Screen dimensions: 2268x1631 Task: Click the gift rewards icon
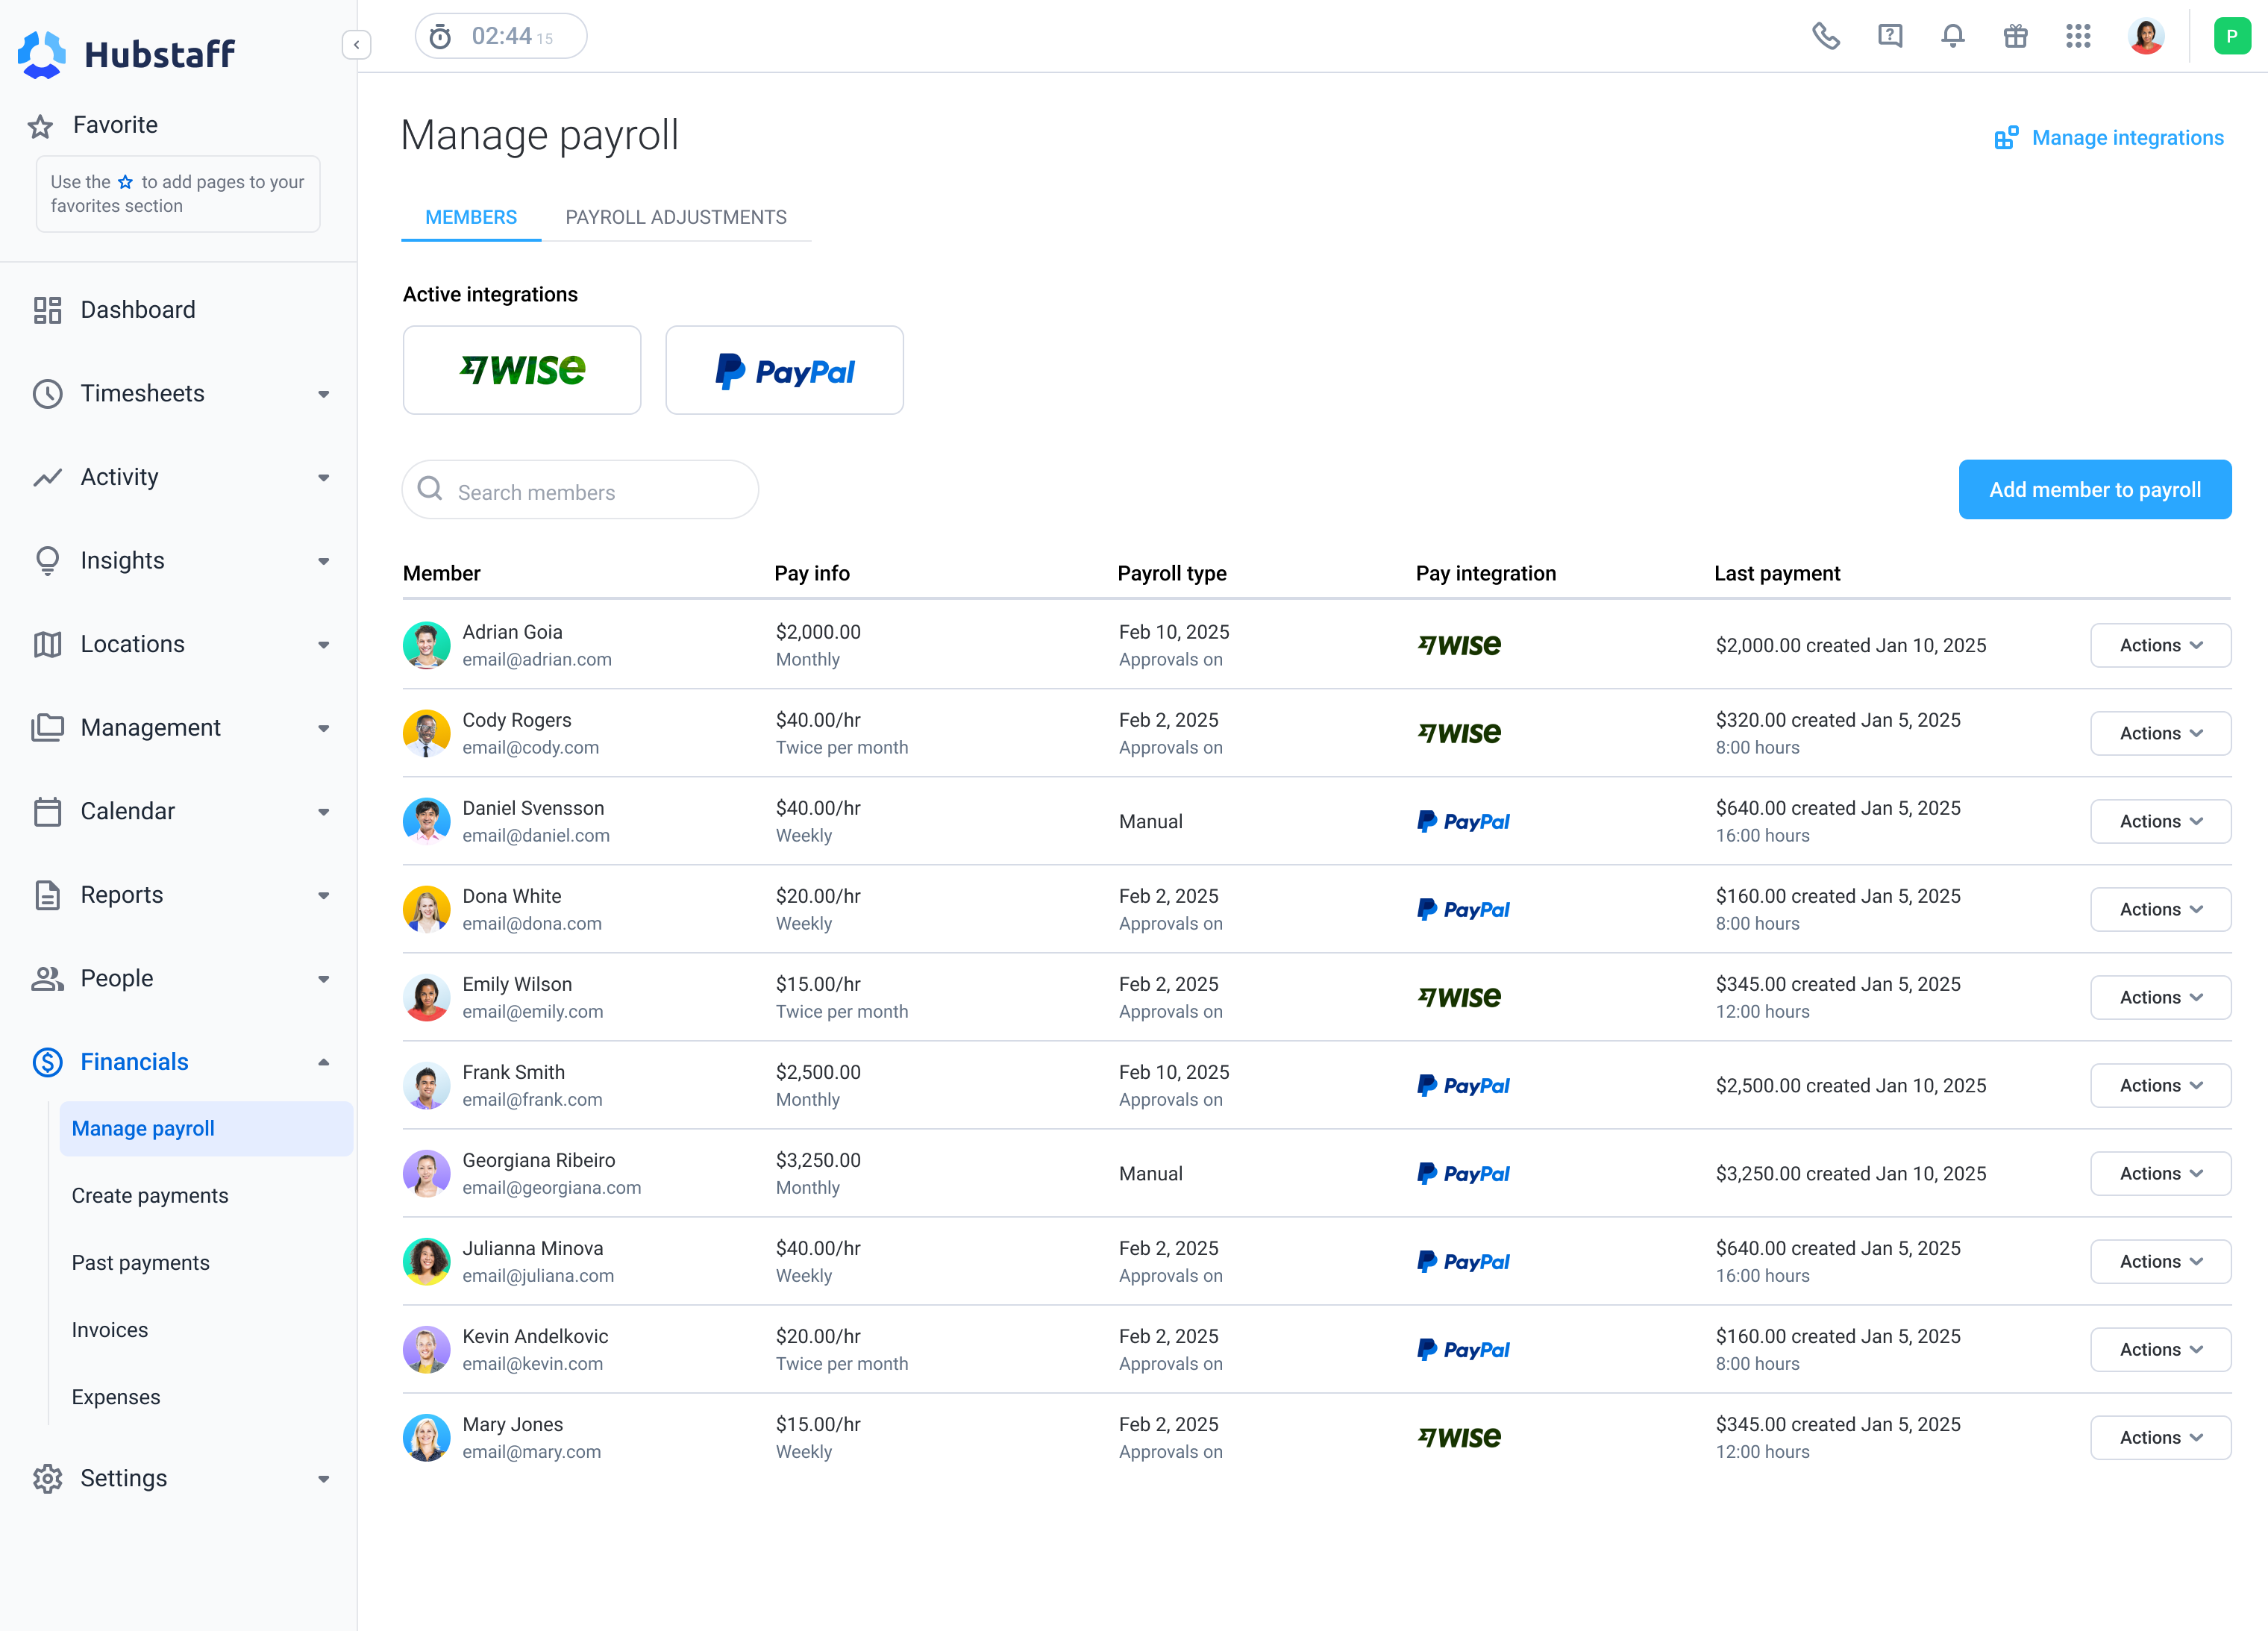coord(2015,37)
